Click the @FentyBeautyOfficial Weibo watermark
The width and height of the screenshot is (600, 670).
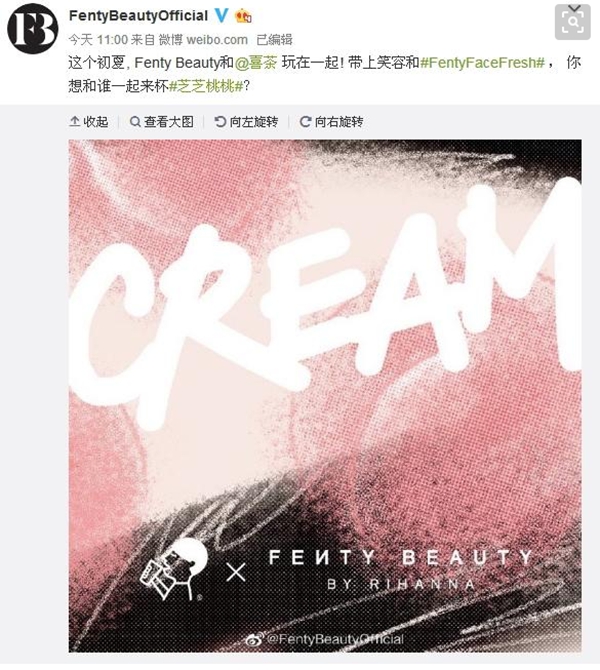point(325,639)
